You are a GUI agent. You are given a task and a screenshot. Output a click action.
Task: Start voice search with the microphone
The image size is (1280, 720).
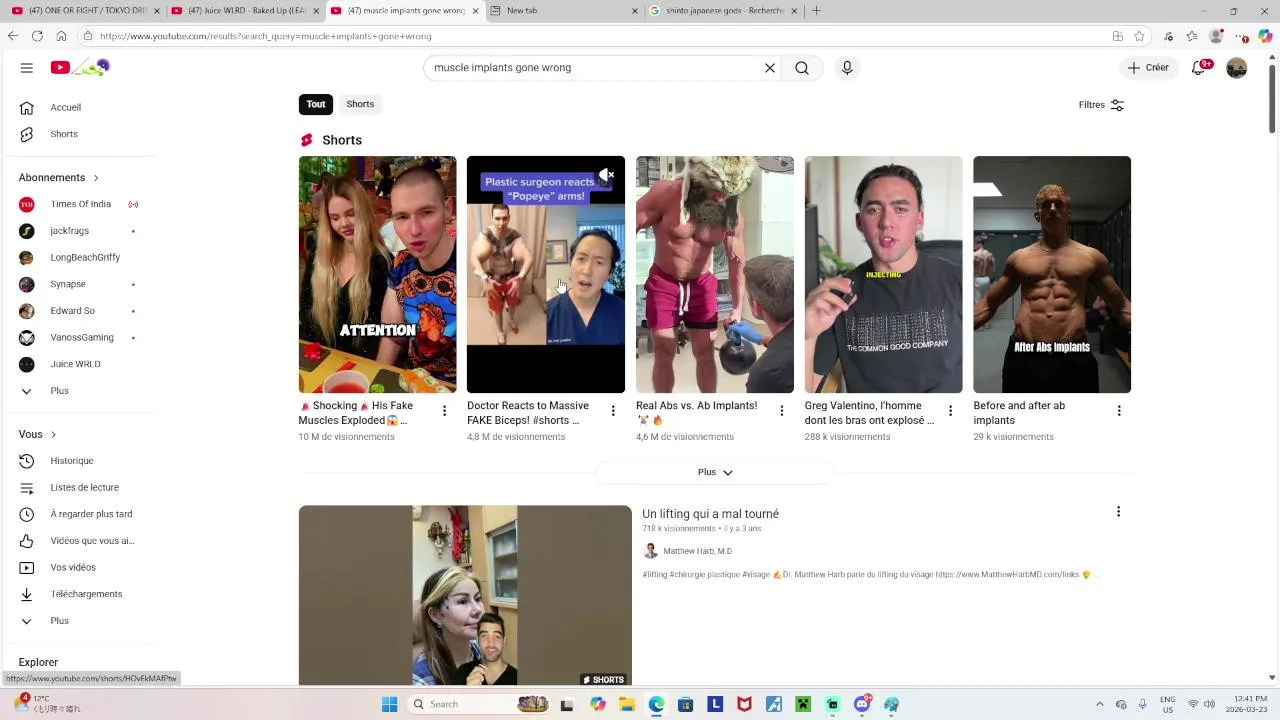point(847,68)
